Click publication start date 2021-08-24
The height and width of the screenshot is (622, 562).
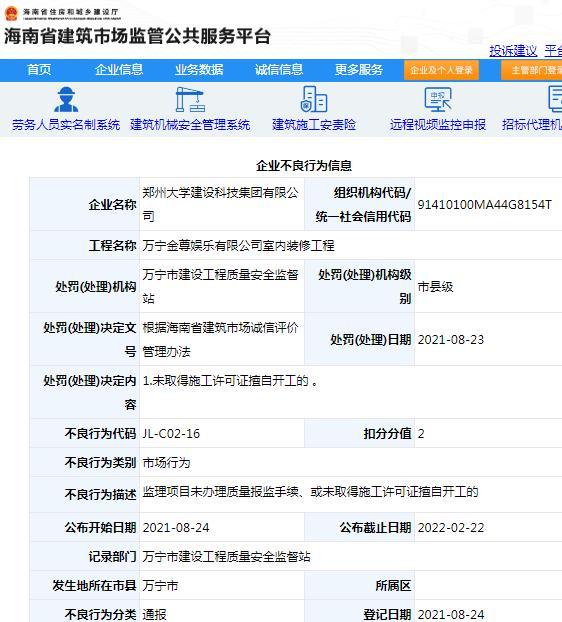176,528
